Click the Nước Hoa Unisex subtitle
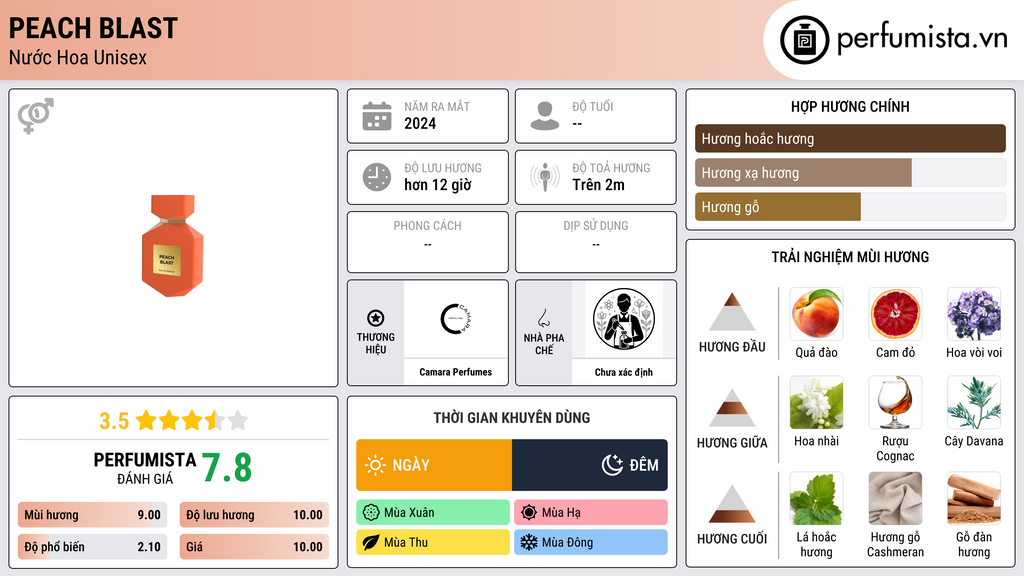 click(x=78, y=57)
